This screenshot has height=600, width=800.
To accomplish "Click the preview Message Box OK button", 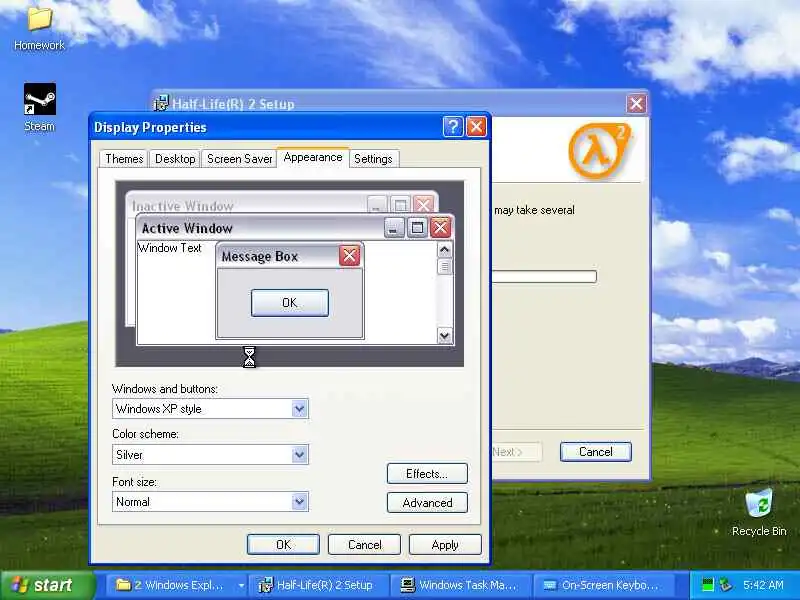I will pyautogui.click(x=290, y=303).
